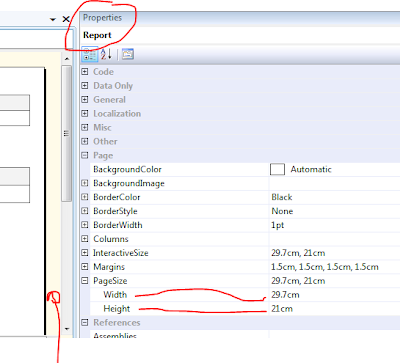
Task: Edit the BorderStyle value None
Action: [x=282, y=211]
